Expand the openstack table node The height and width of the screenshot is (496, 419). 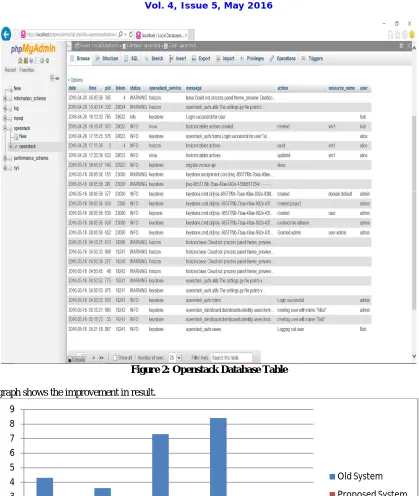pos(11,146)
